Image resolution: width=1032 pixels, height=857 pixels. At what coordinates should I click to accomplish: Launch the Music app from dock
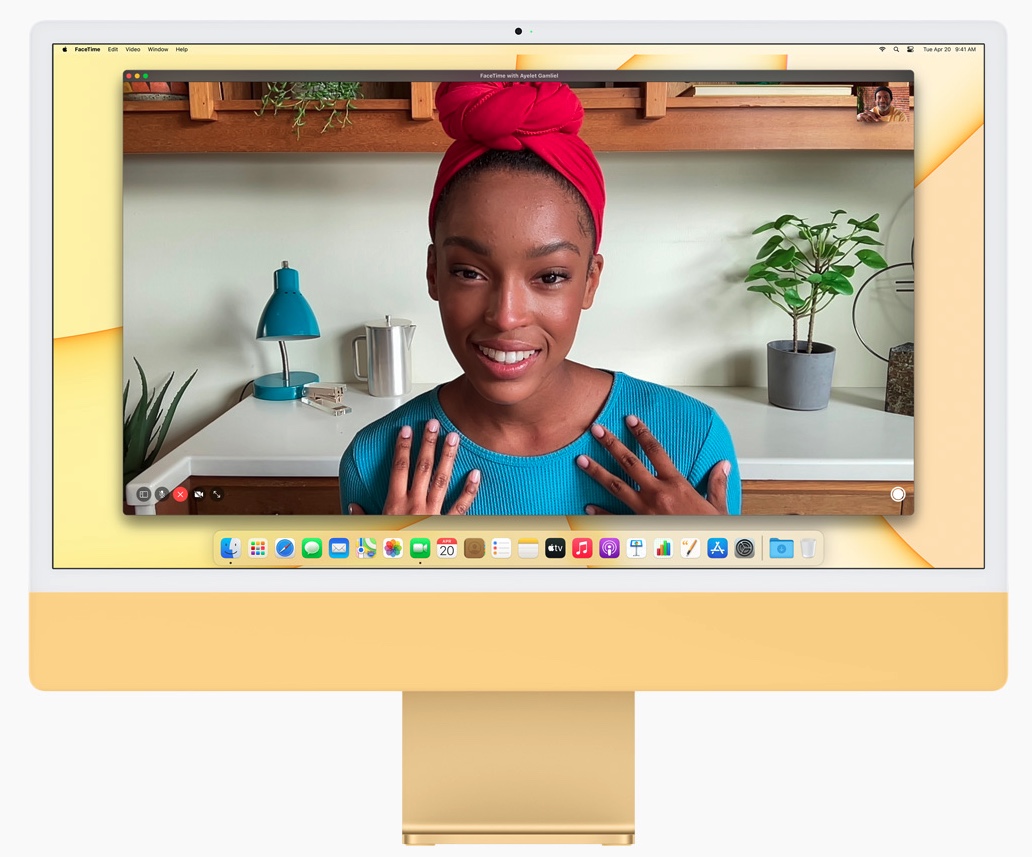click(x=582, y=548)
